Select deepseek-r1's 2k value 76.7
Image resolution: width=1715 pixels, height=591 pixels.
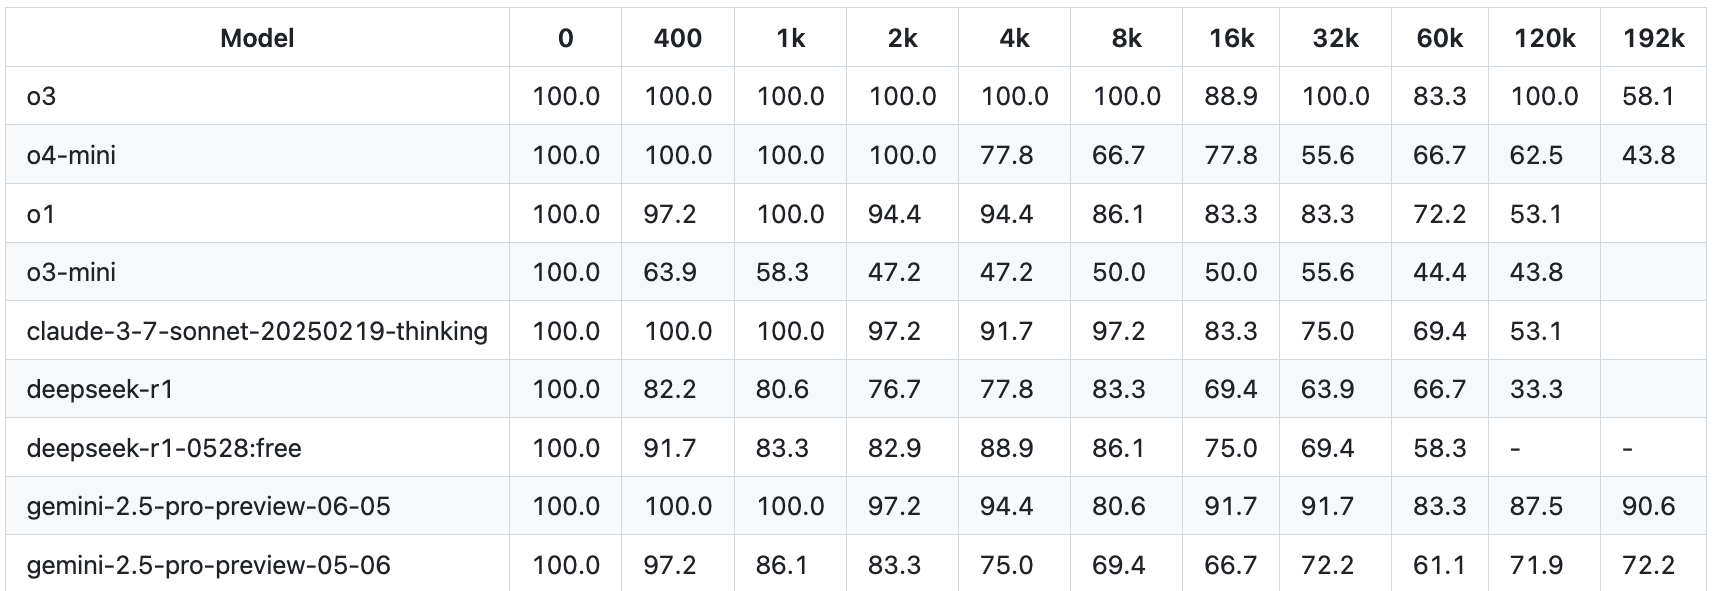894,389
